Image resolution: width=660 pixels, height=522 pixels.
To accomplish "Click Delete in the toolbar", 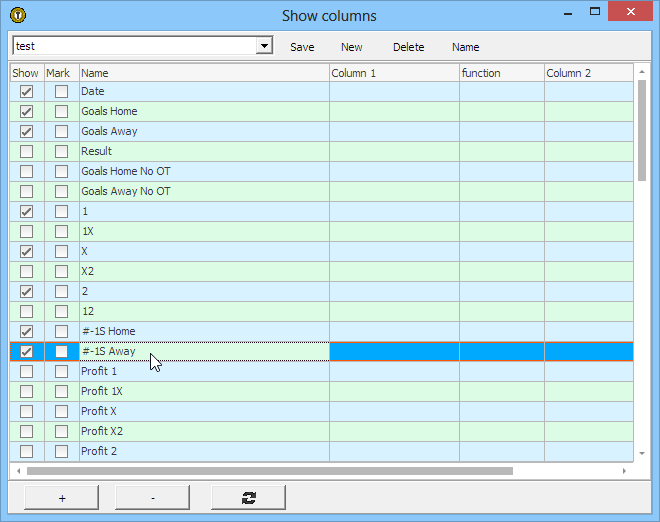I will click(408, 47).
